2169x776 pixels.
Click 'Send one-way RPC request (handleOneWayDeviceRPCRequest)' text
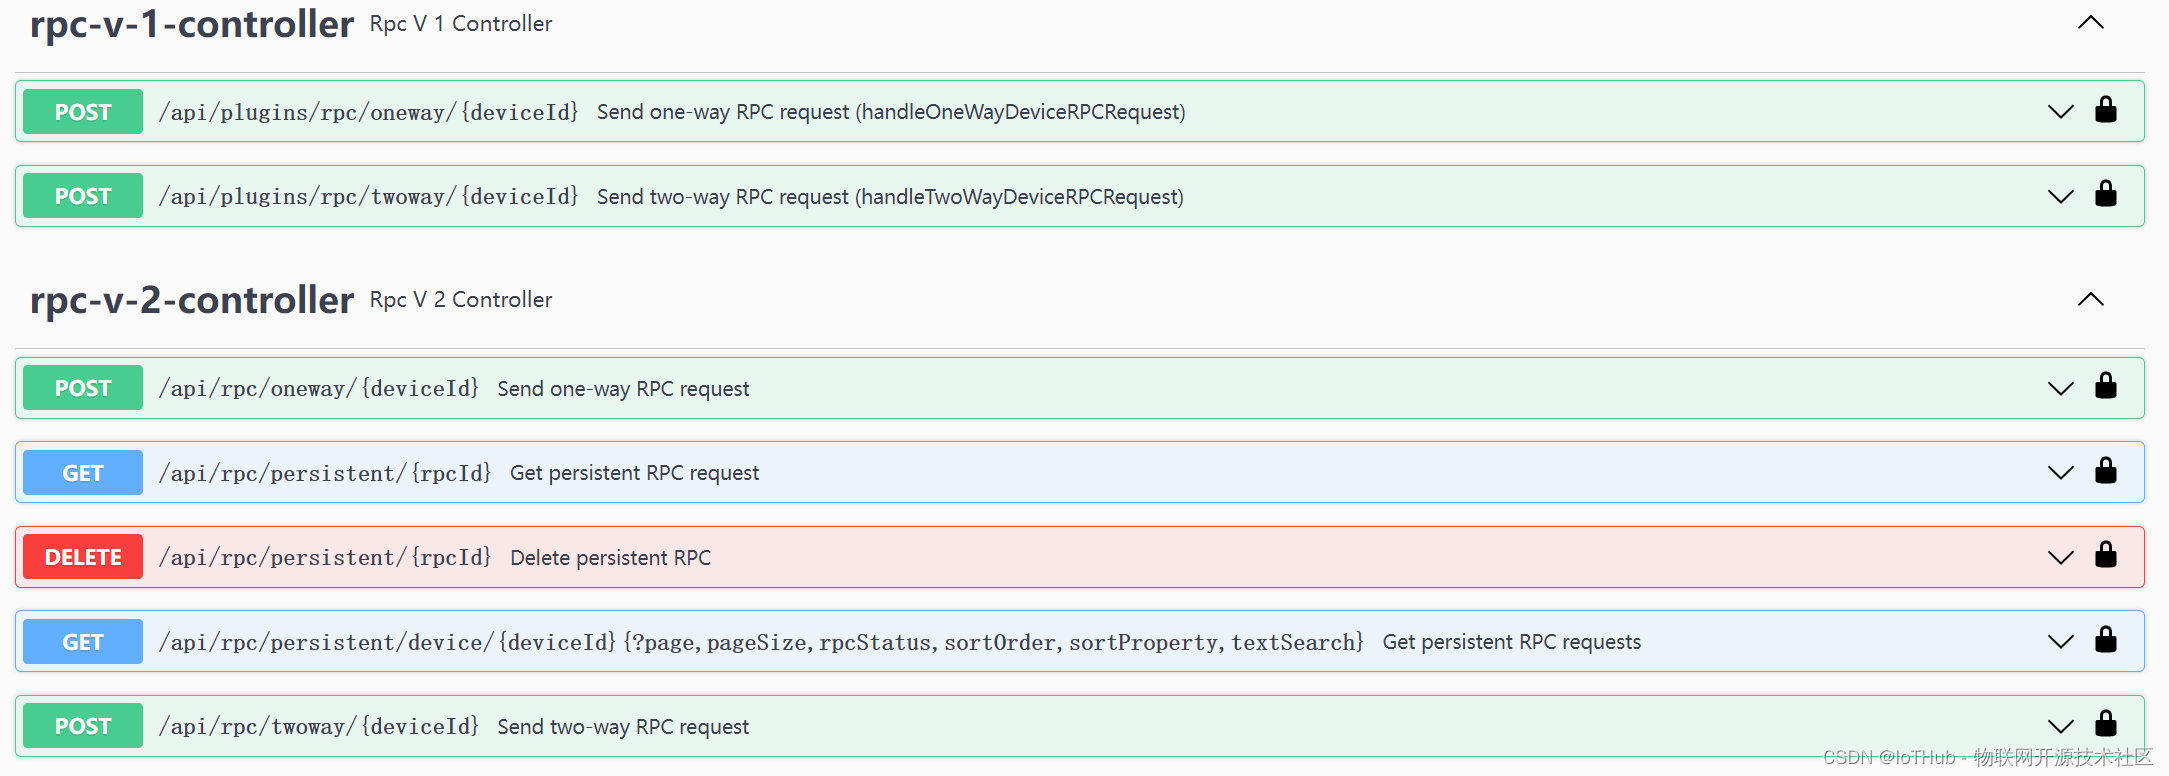point(891,112)
